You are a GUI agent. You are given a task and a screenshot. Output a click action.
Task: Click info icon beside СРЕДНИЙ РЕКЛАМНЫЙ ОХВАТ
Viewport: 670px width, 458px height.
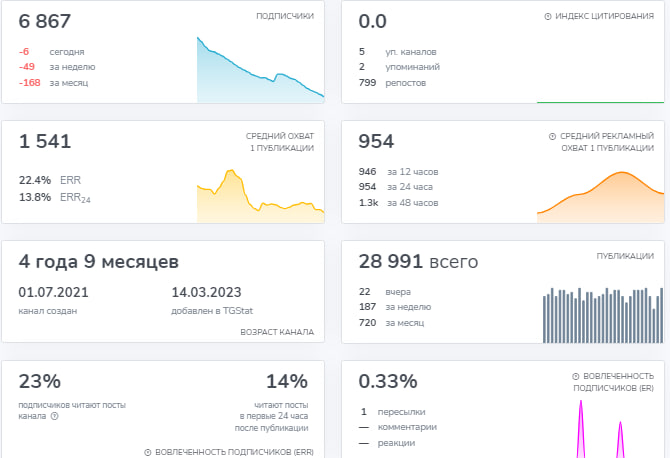point(553,135)
